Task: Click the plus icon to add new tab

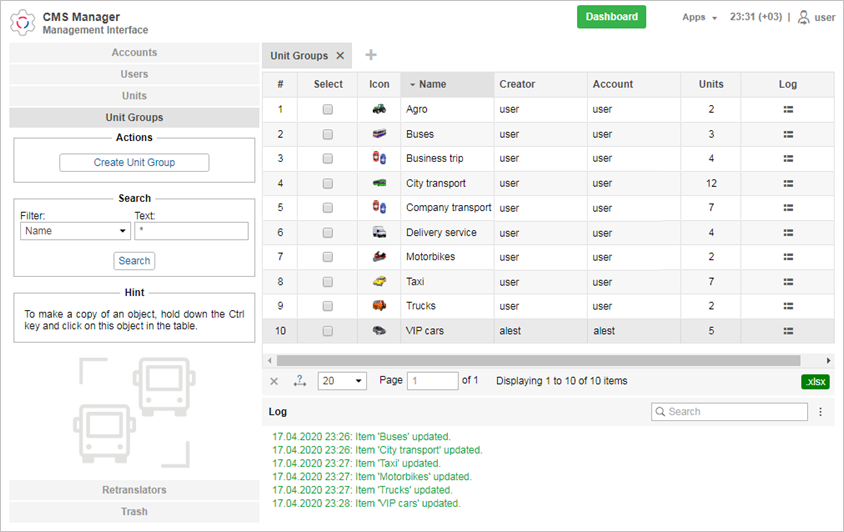Action: tap(371, 55)
